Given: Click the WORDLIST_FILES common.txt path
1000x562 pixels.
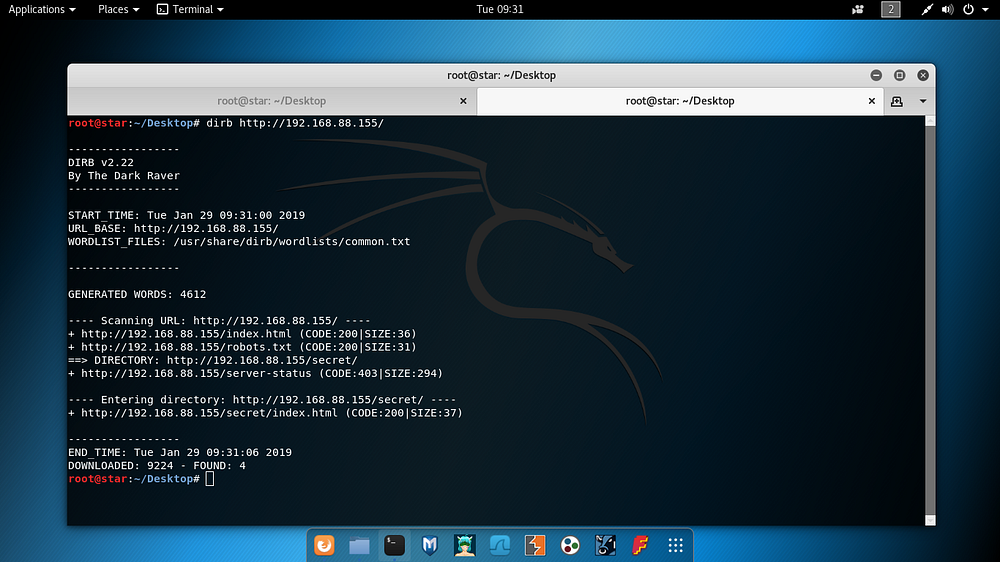Looking at the screenshot, I should [291, 242].
